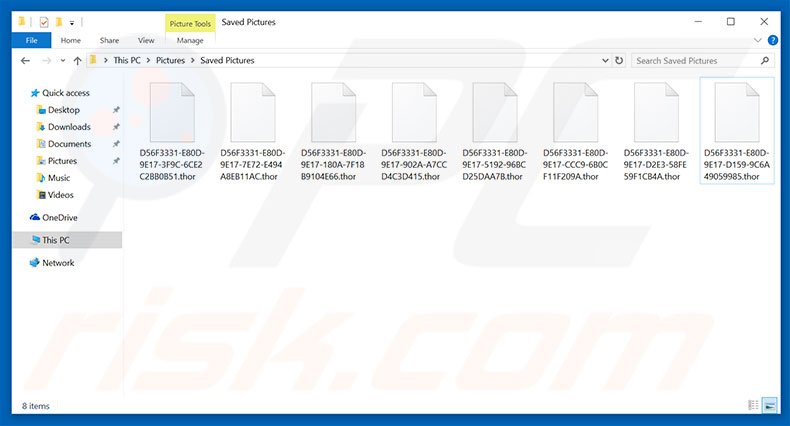This screenshot has height=426, width=790.
Task: Open OneDrive in the navigation pane
Action: coord(59,217)
